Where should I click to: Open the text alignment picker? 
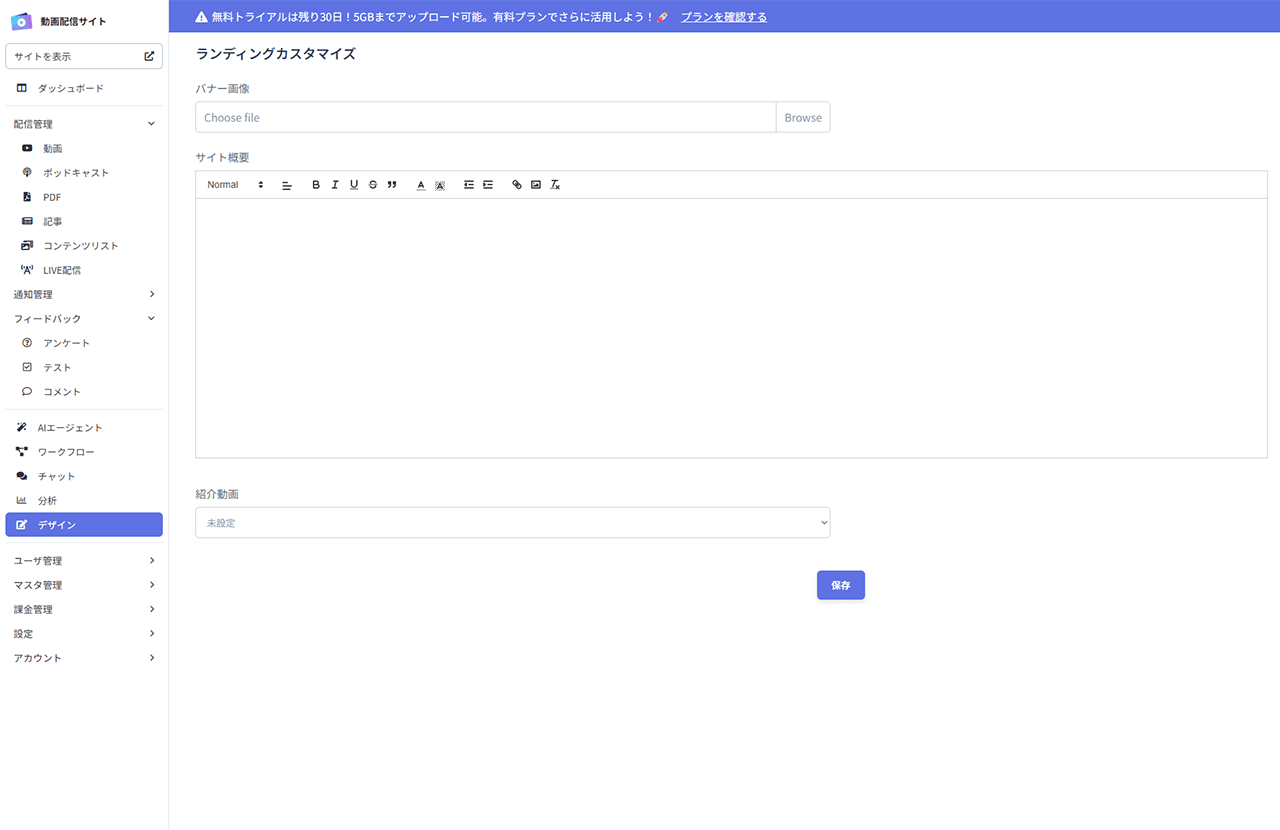[x=287, y=185]
